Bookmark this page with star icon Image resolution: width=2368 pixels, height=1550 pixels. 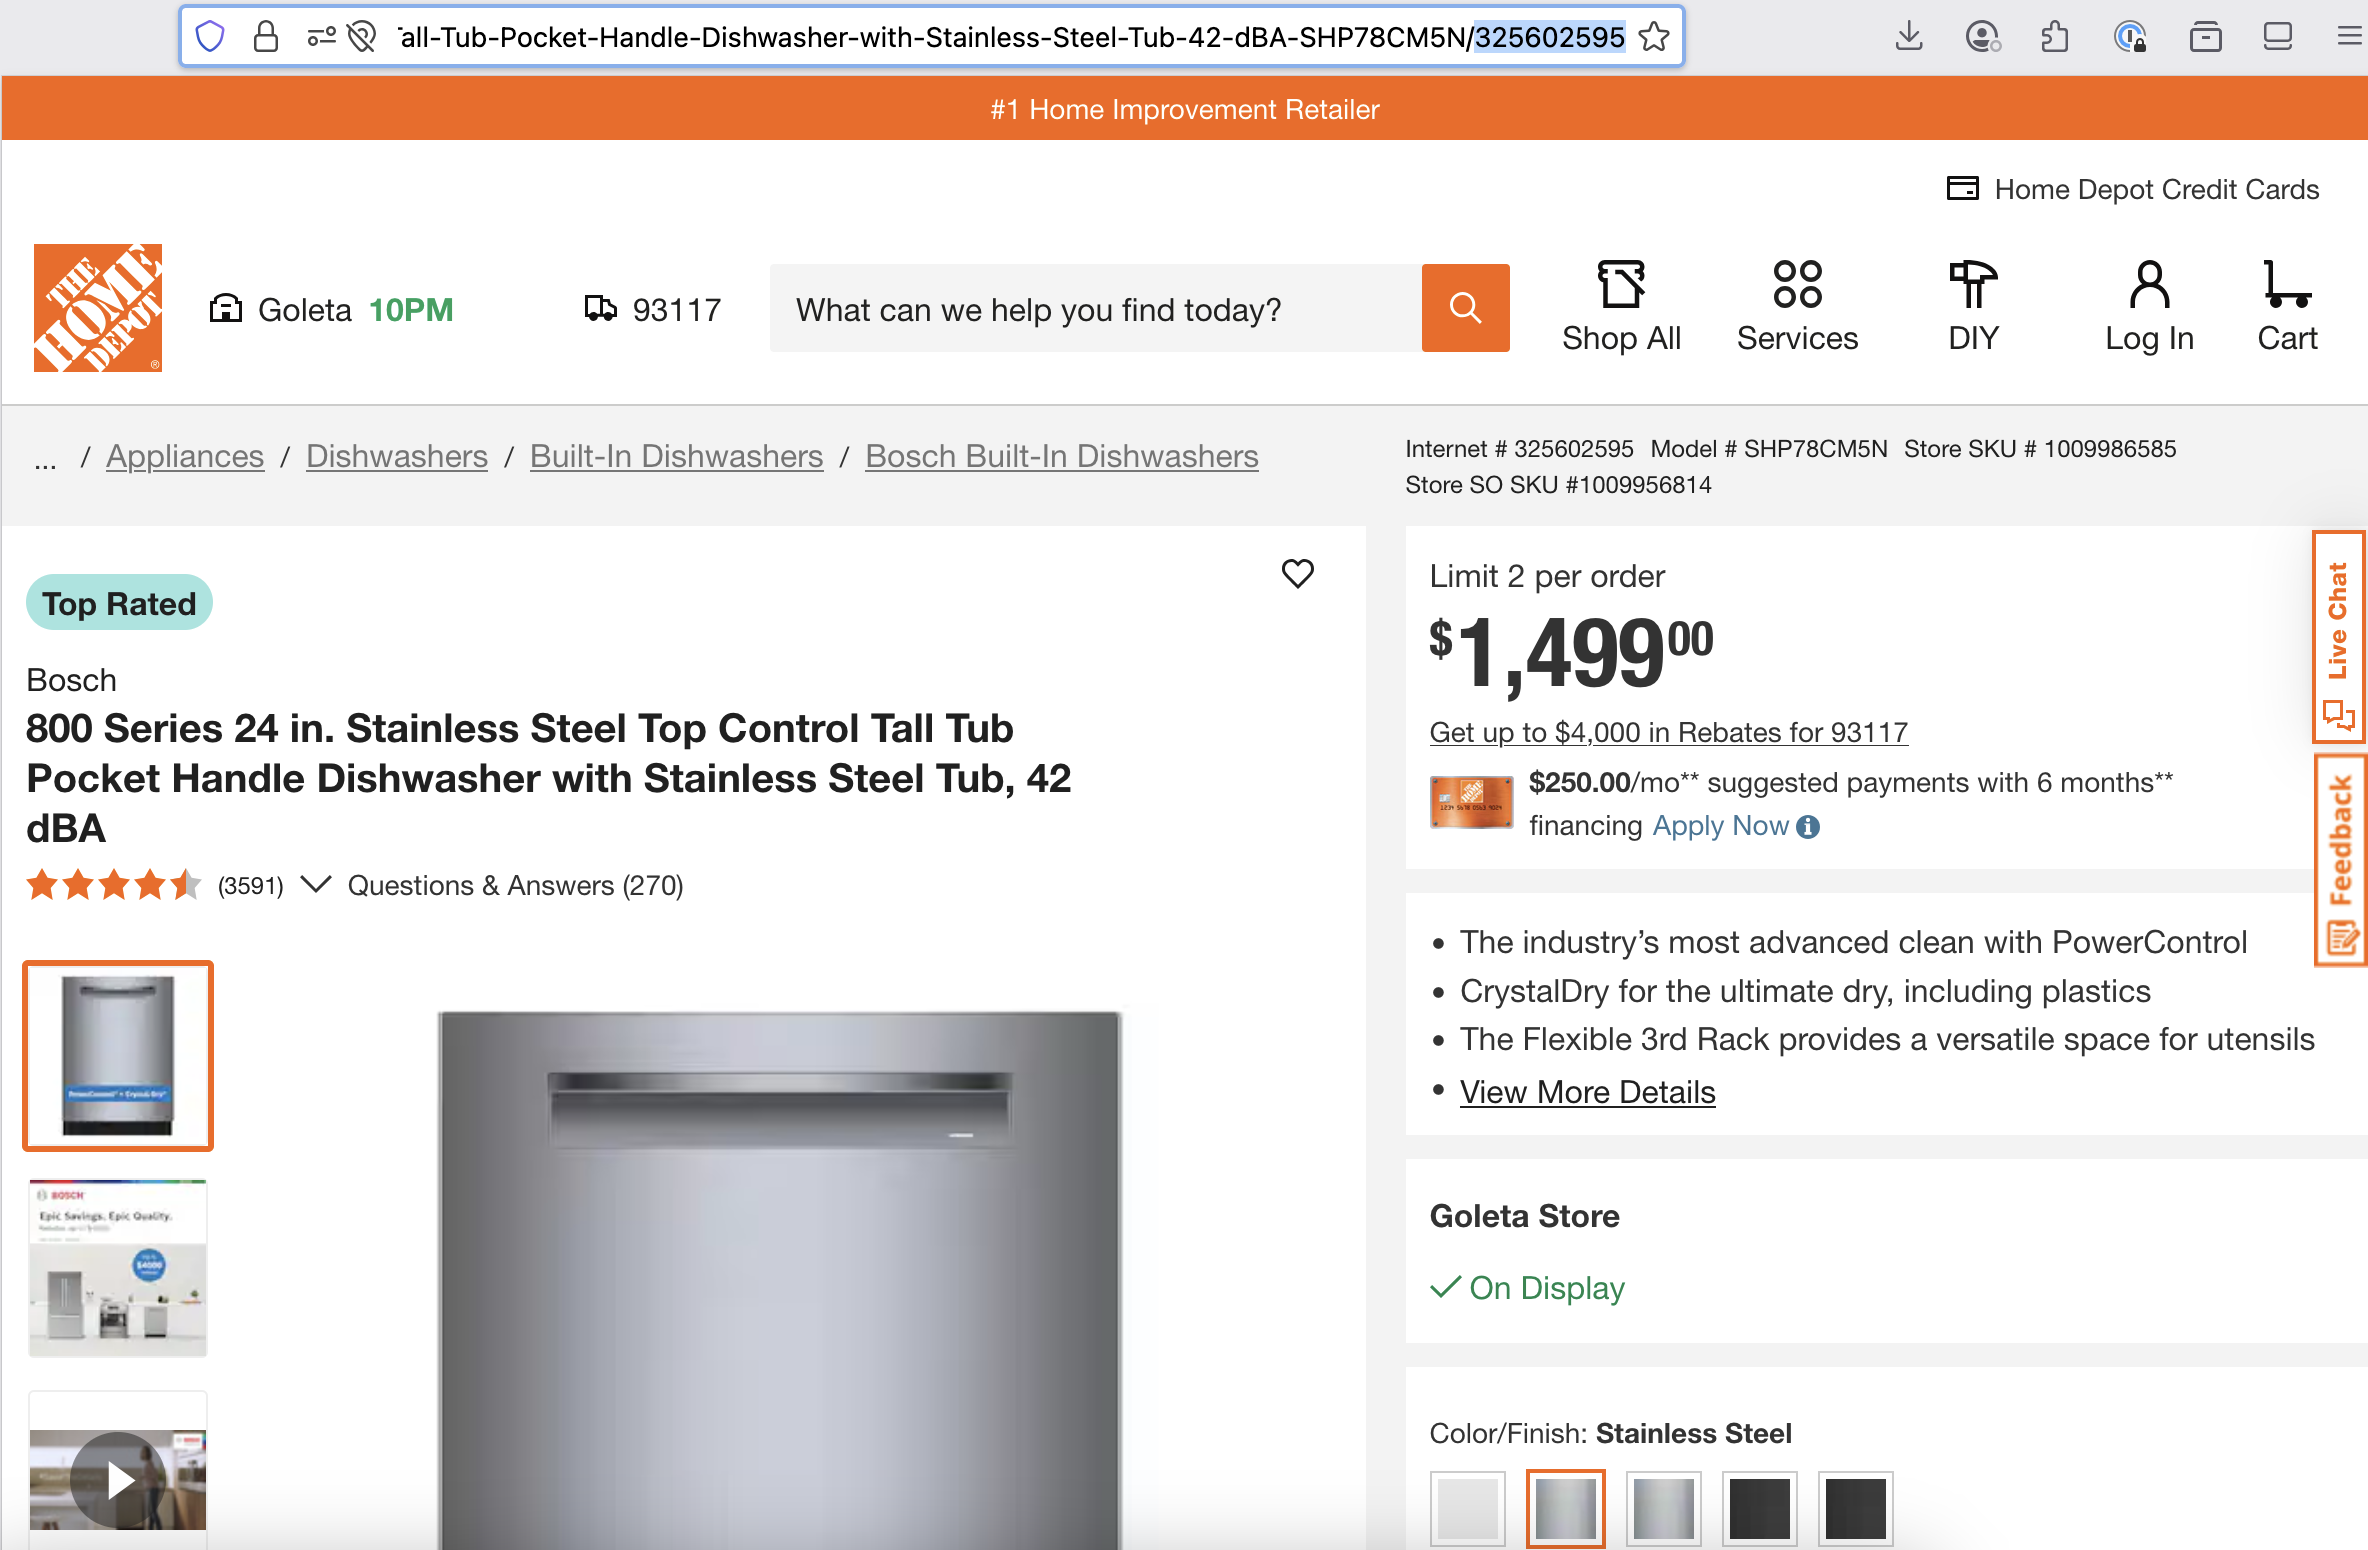1655,37
